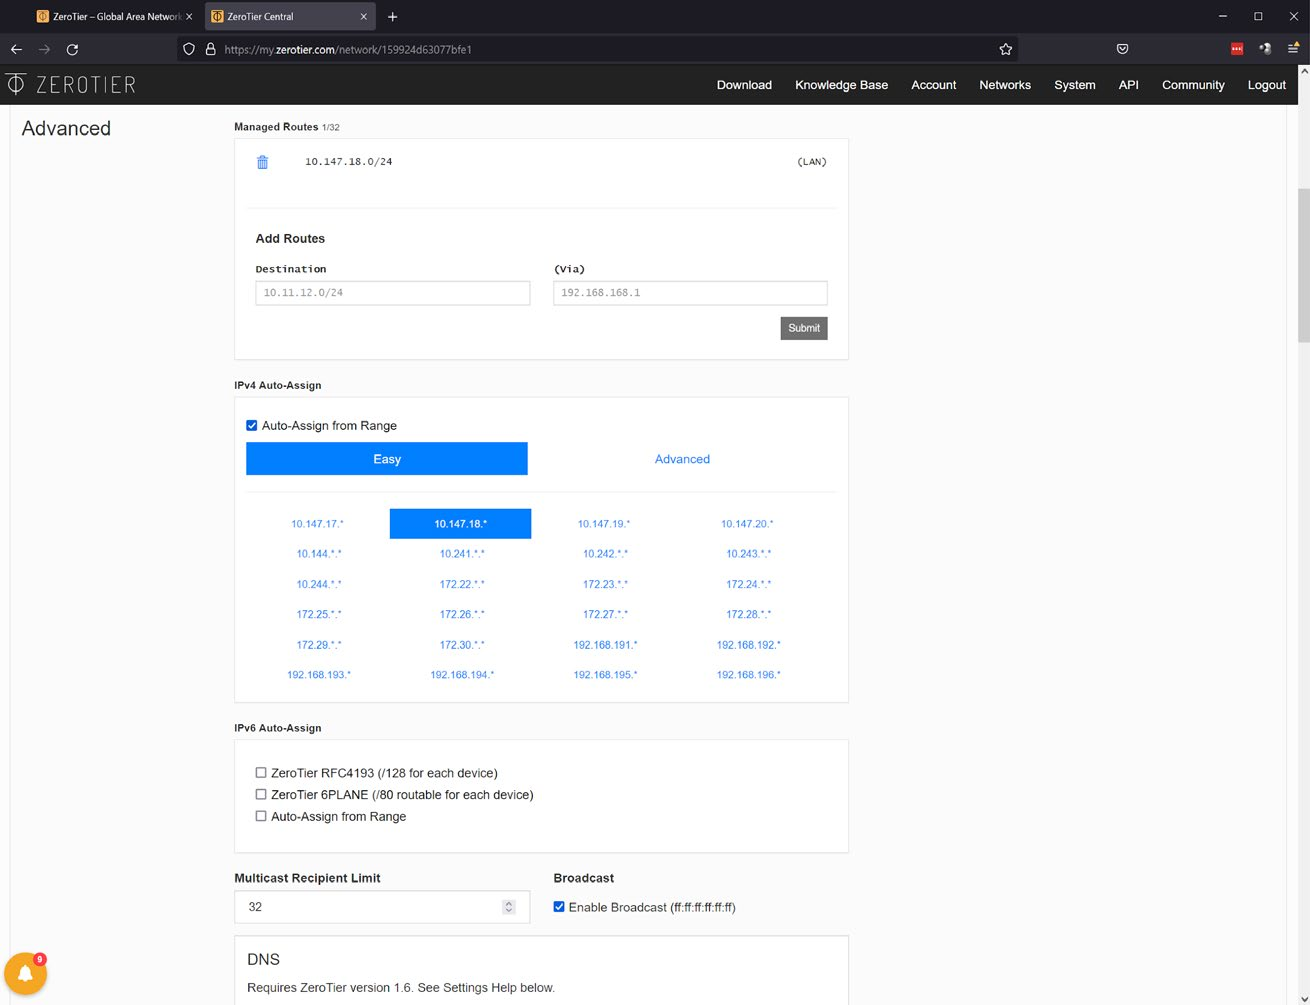This screenshot has width=1310, height=1005.
Task: Choose the 172.25.*.* range
Action: pyautogui.click(x=318, y=614)
